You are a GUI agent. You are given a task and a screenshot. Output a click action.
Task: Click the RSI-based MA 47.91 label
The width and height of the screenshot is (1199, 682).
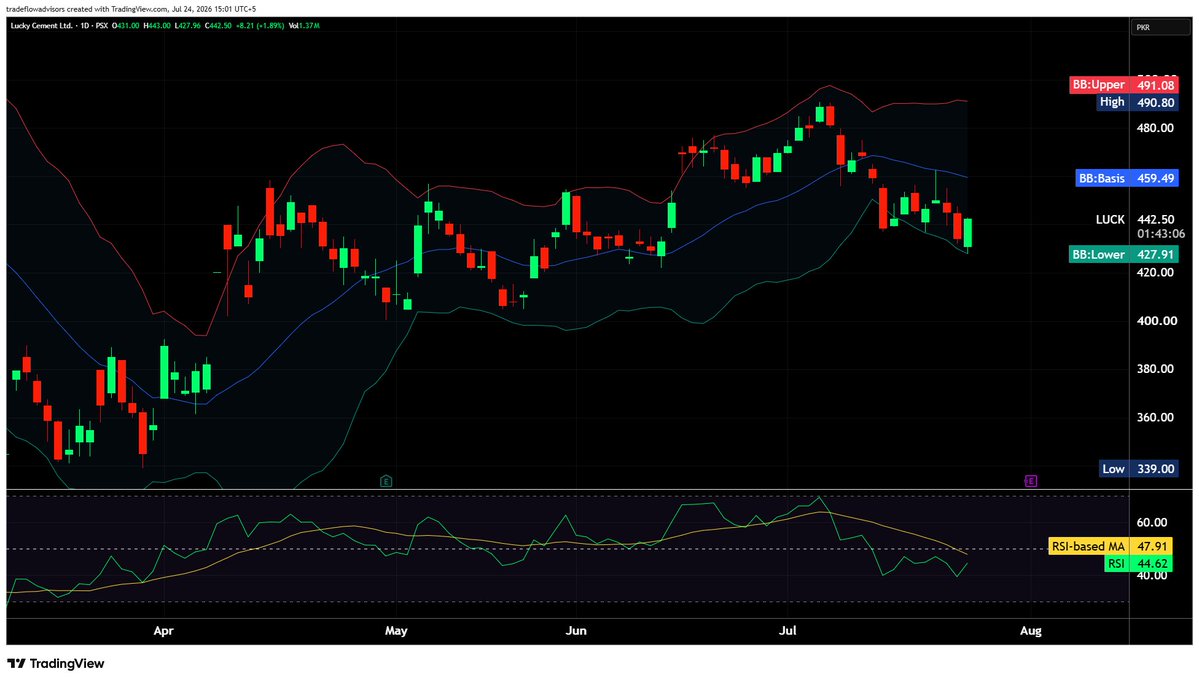[1110, 547]
